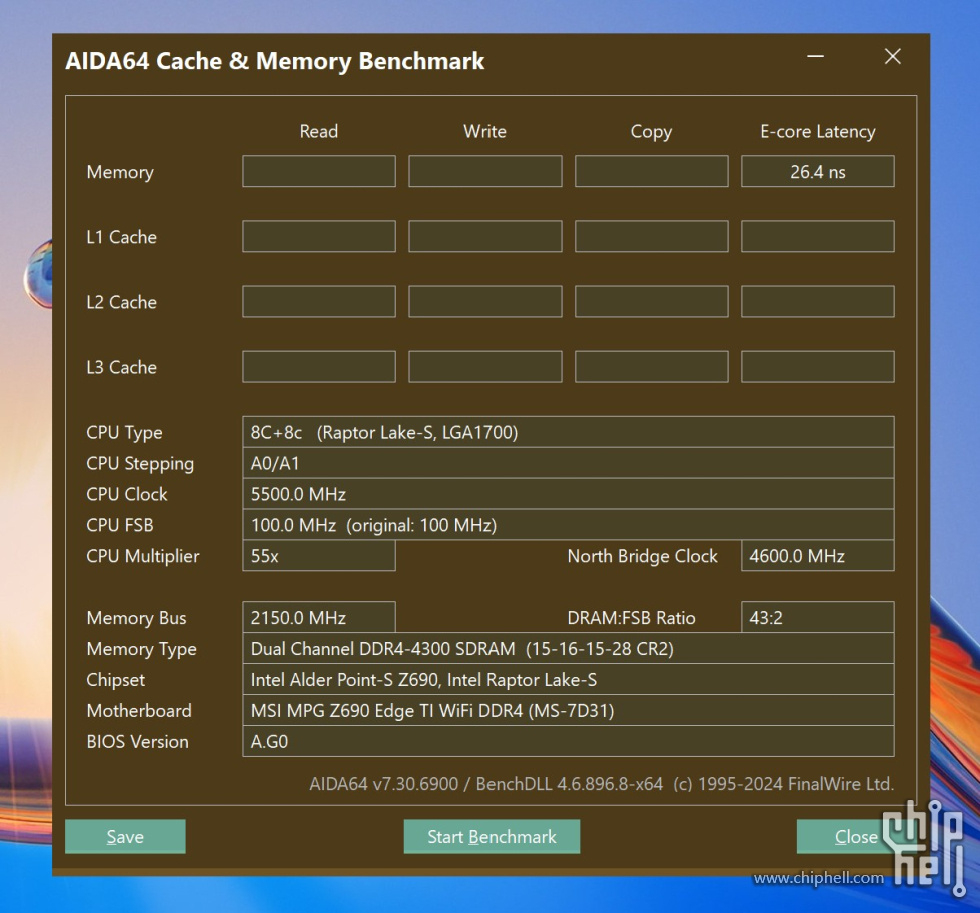This screenshot has width=980, height=913.
Task: Select the Memory Write result field
Action: point(485,171)
